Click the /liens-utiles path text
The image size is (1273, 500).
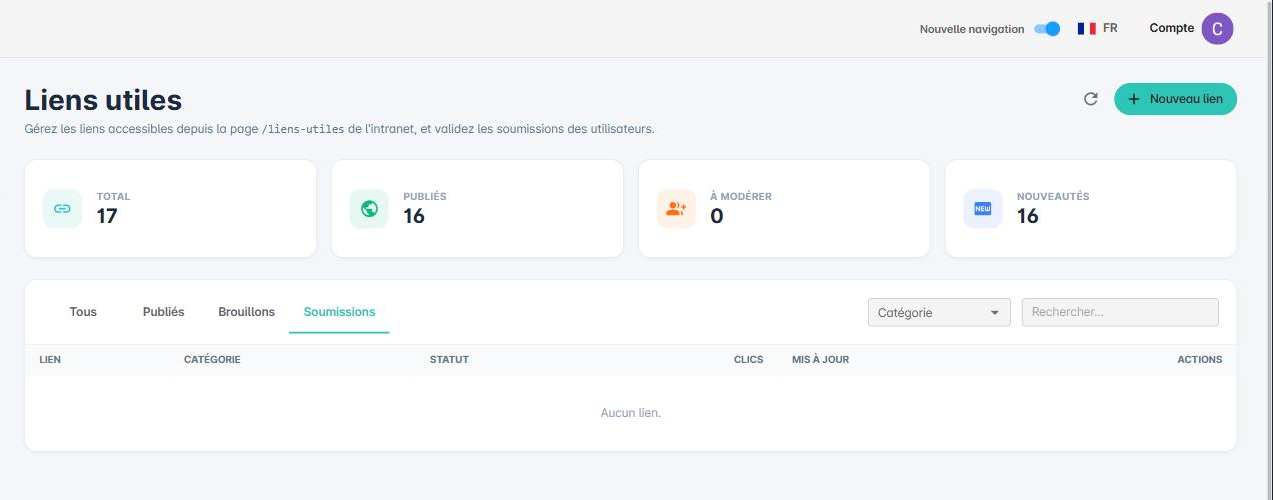click(303, 129)
